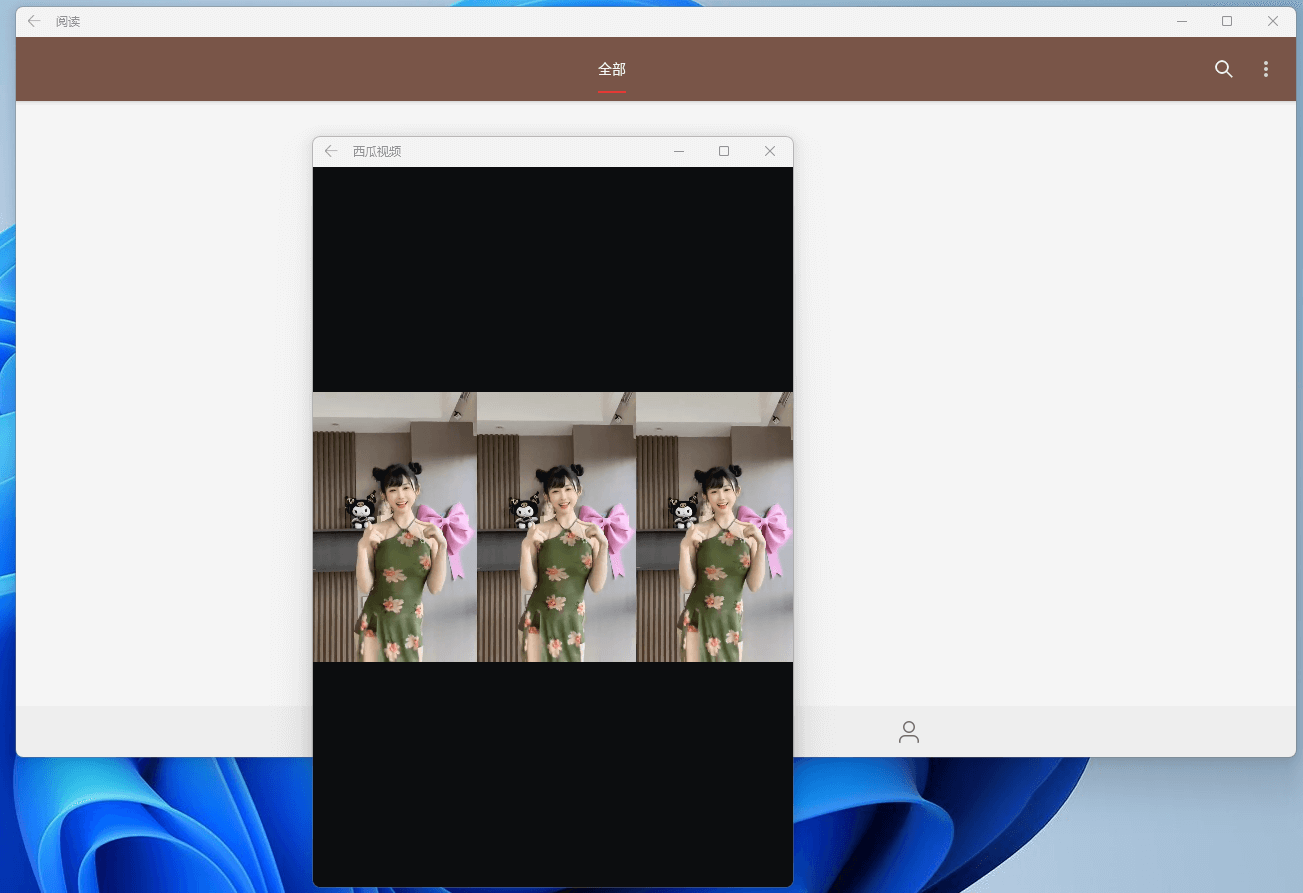
Task: Open the profile person icon
Action: coord(908,731)
